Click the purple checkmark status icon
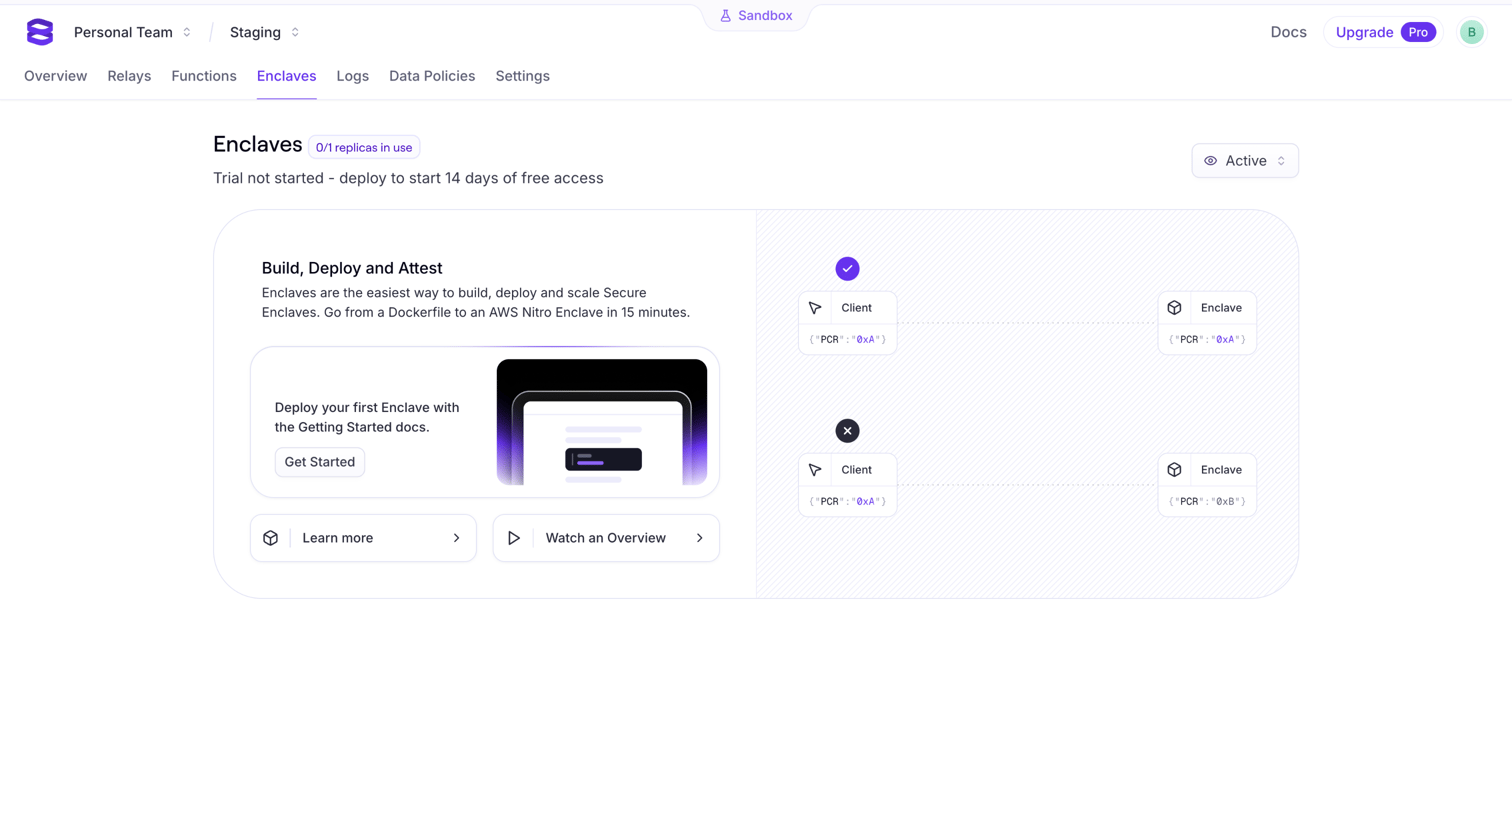 point(847,269)
